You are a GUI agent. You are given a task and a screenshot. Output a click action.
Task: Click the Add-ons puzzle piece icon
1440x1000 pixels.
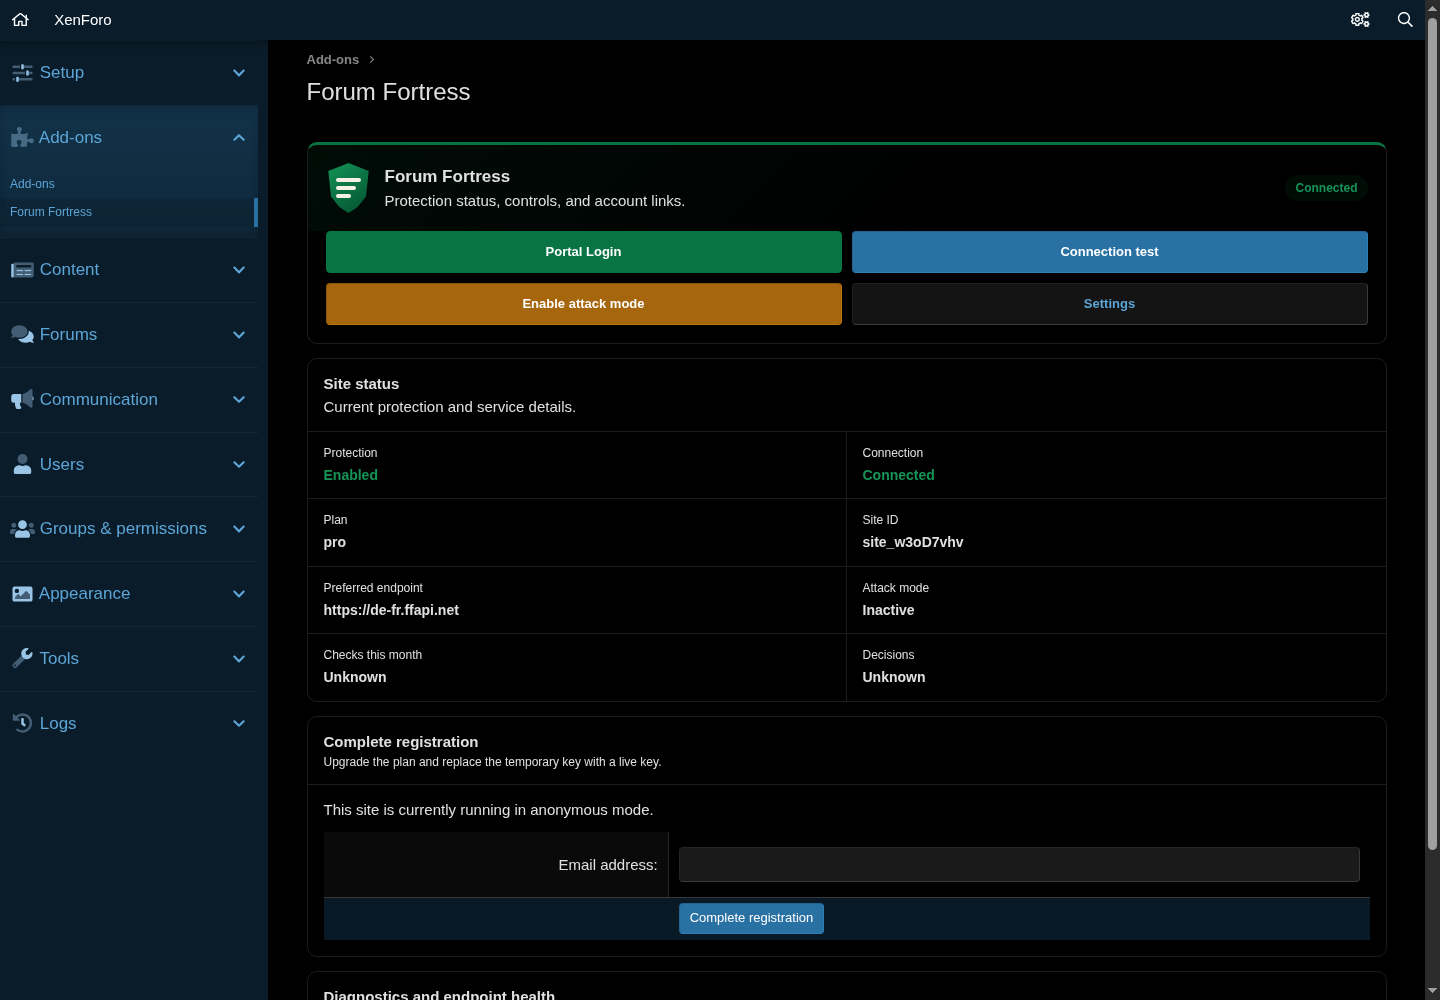(22, 138)
